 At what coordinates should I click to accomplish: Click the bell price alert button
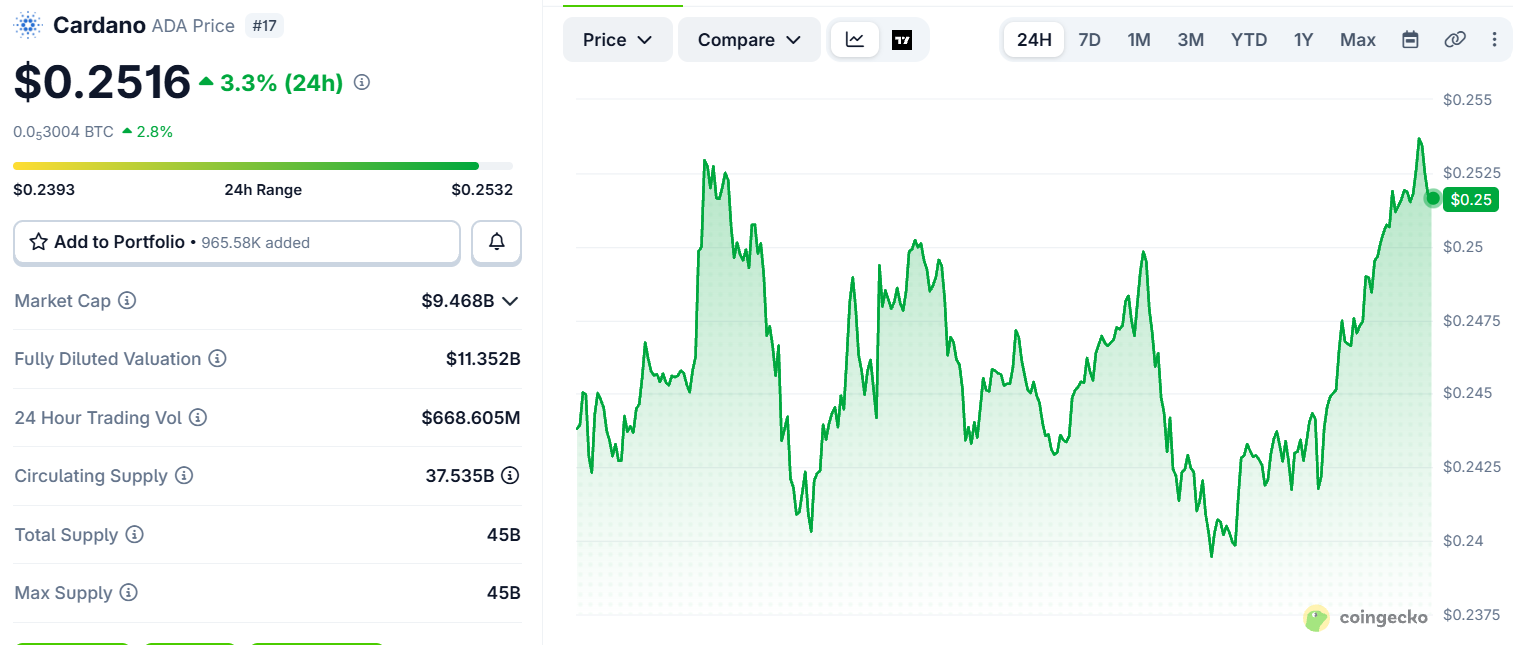(496, 242)
